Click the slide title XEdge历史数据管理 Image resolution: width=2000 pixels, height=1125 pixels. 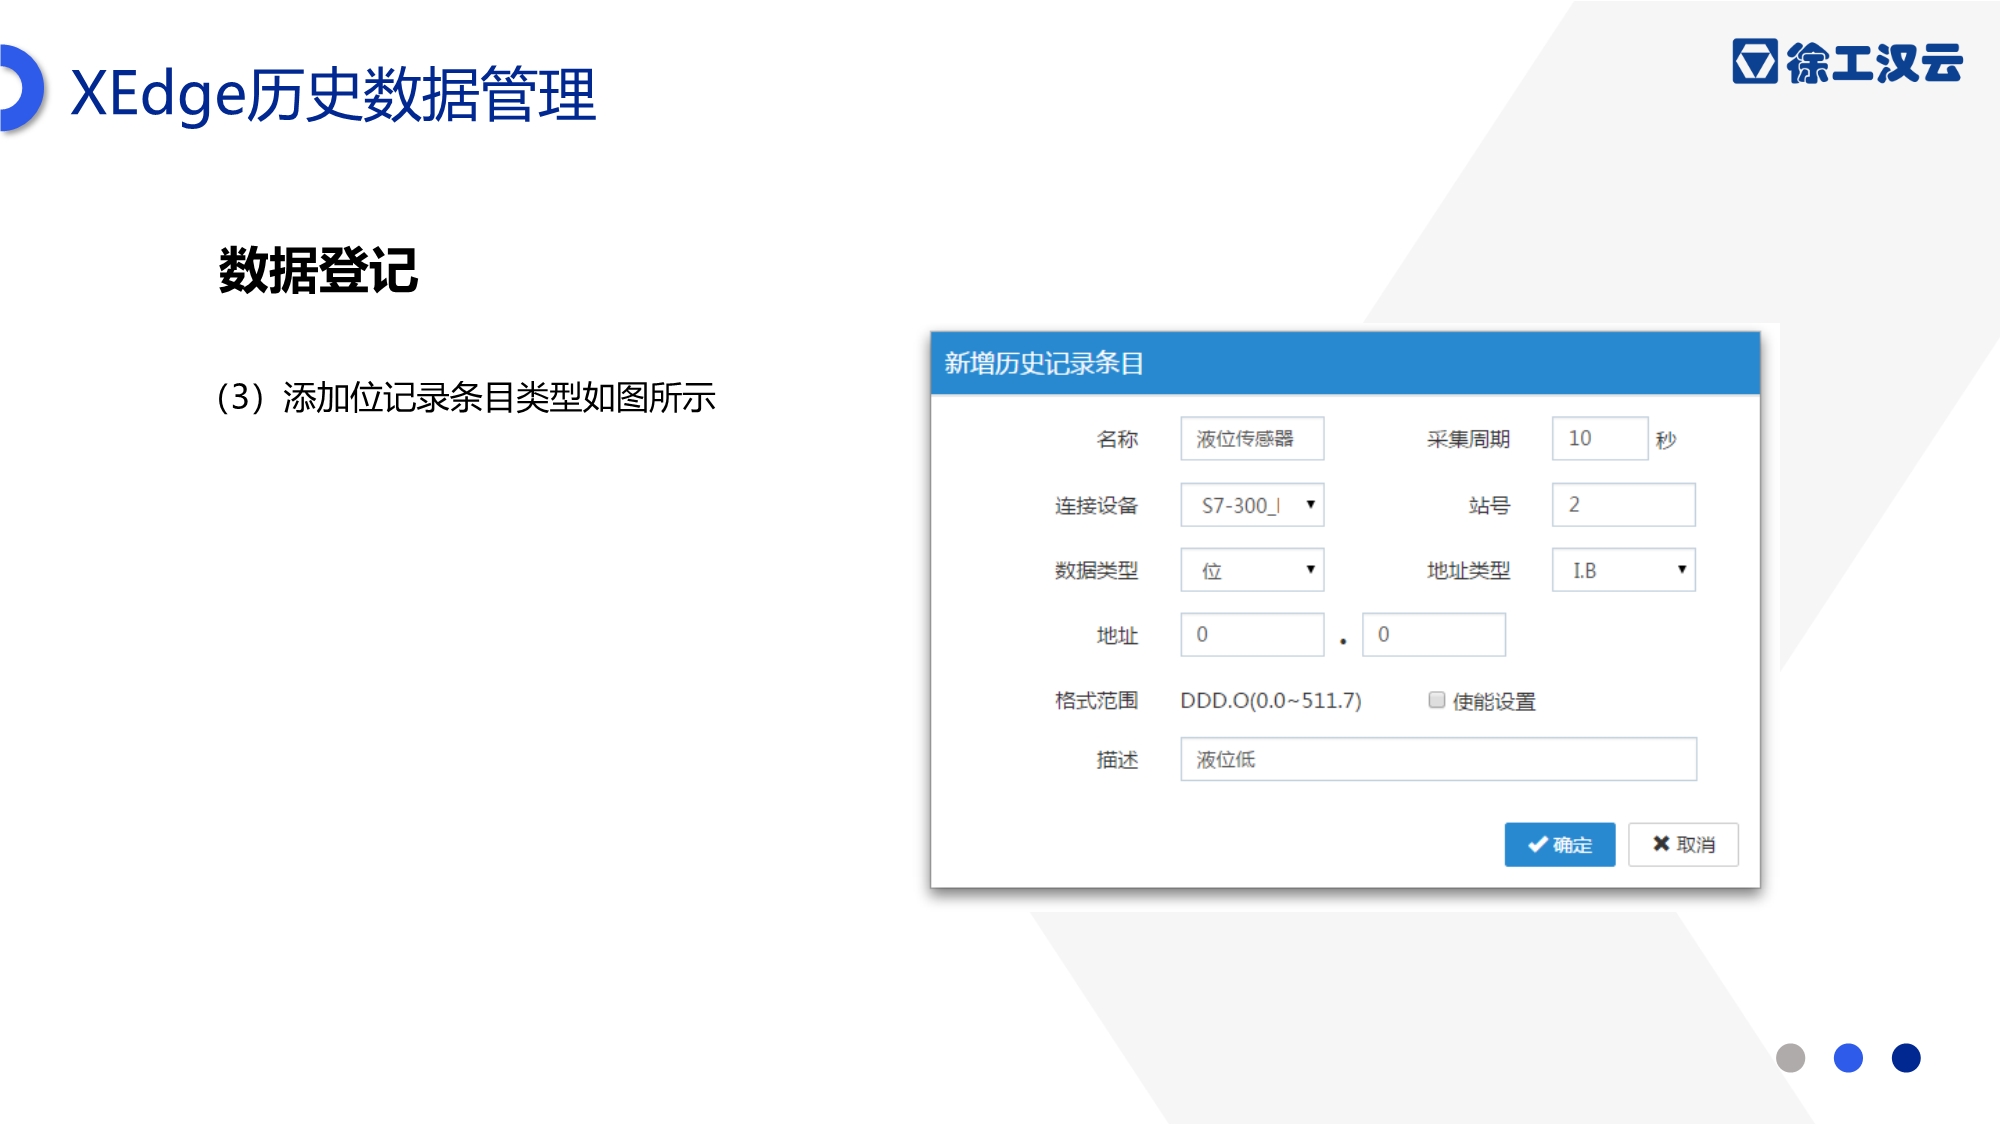pos(333,94)
